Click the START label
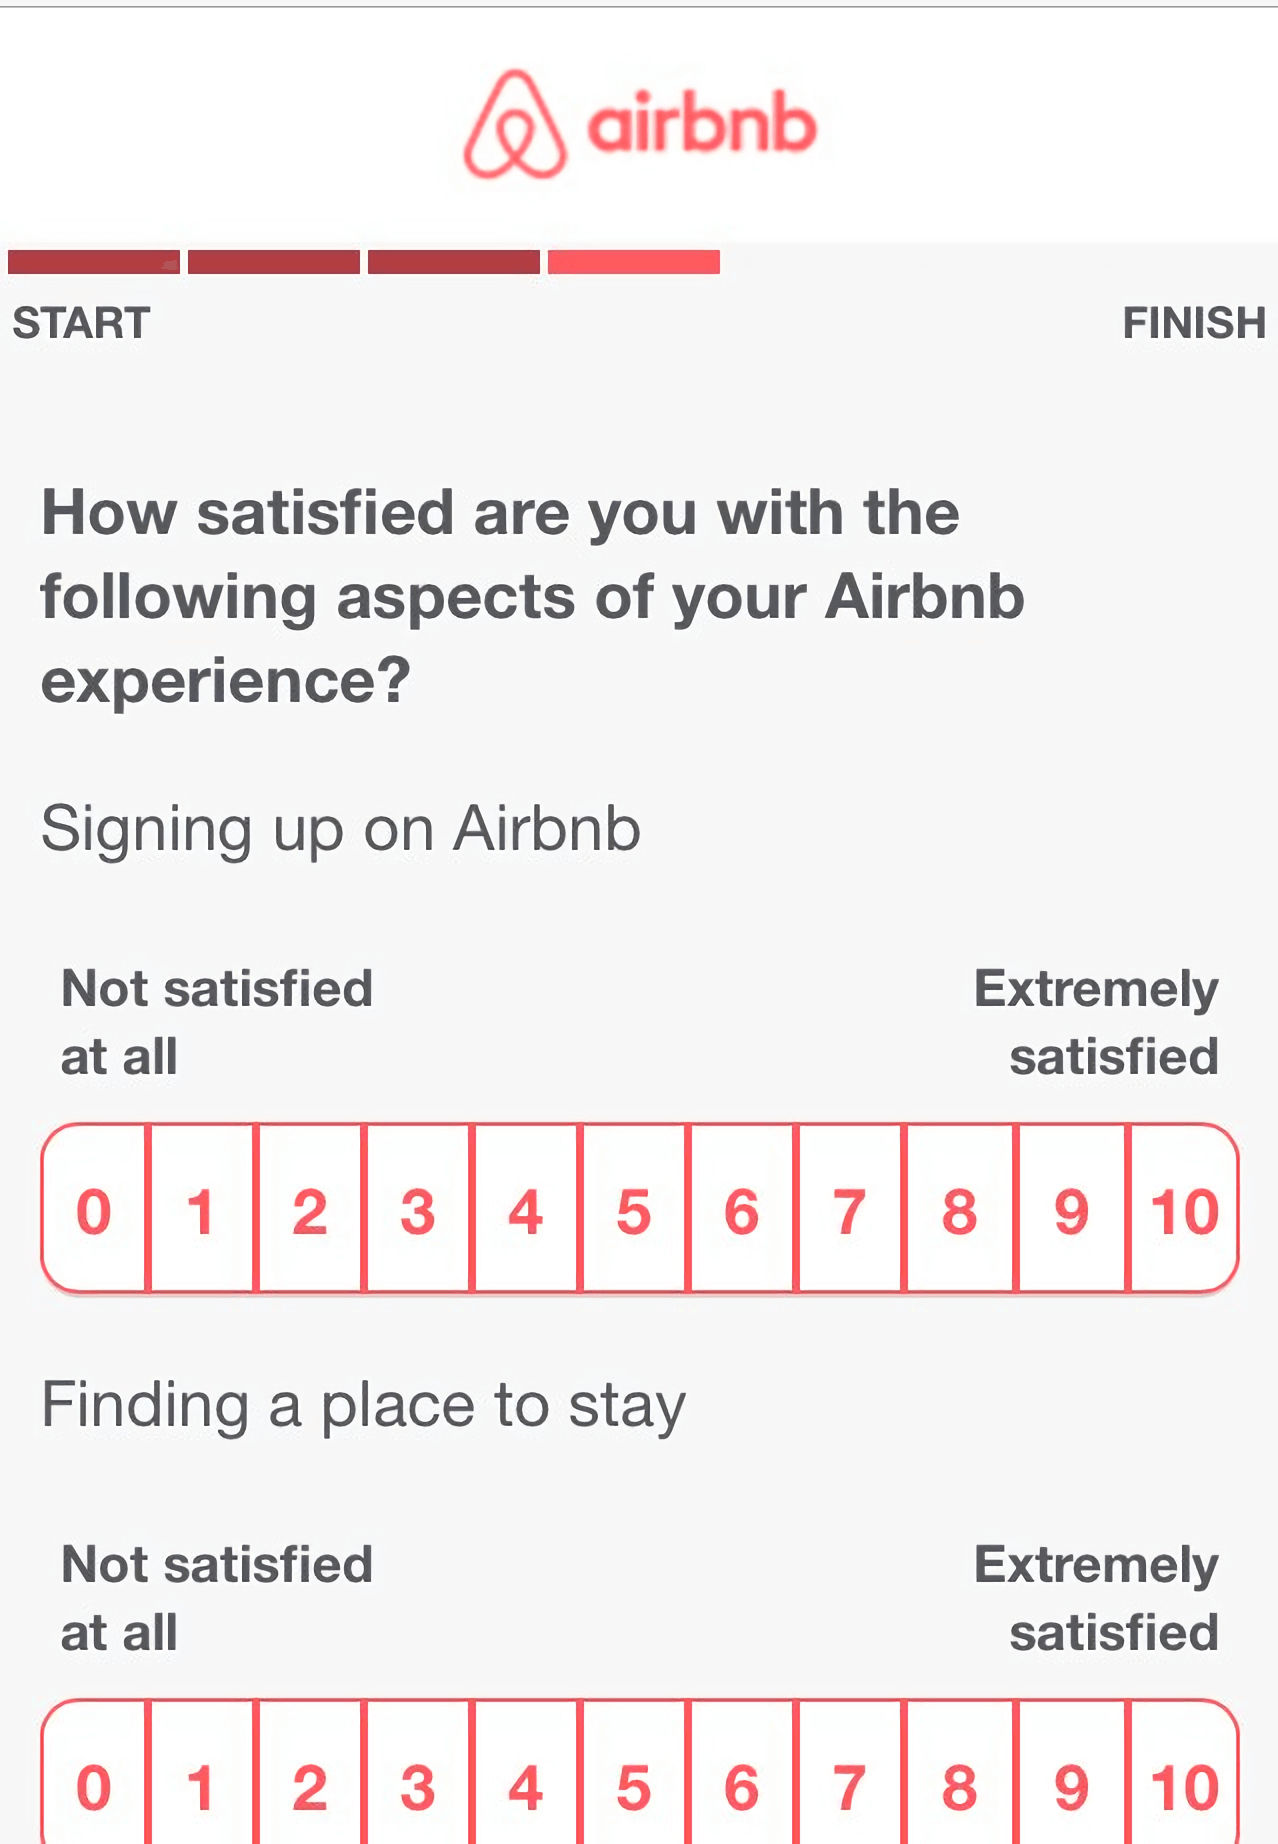The width and height of the screenshot is (1278, 1844). (x=82, y=322)
